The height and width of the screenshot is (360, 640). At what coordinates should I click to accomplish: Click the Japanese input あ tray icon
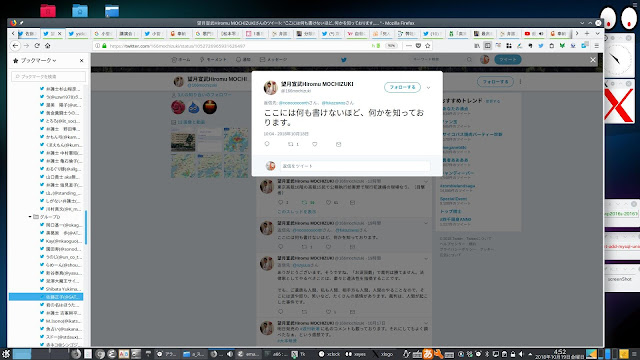(x=428, y=354)
